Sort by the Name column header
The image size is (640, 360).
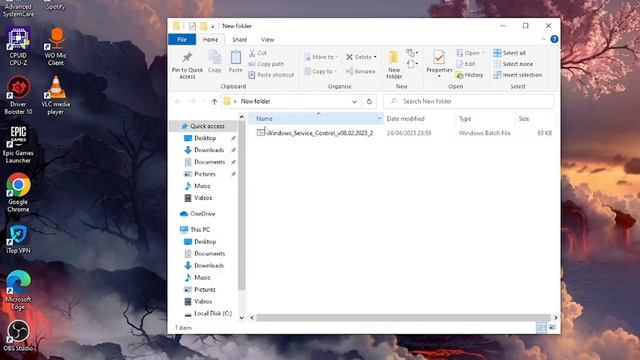314,119
